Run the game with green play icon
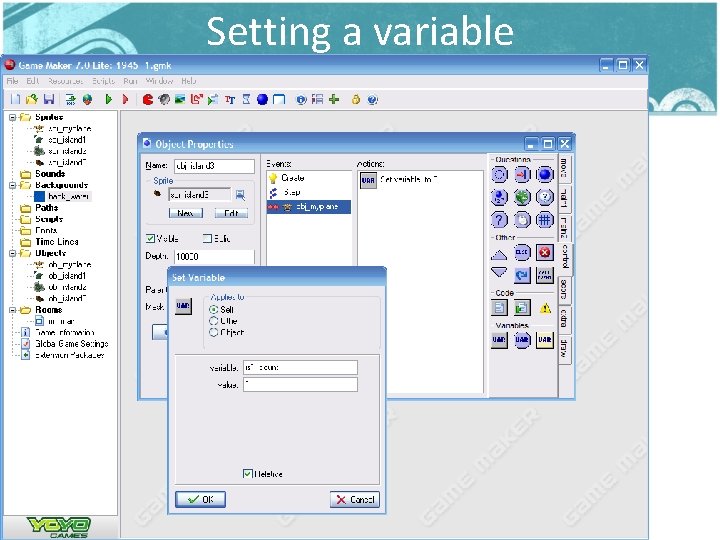This screenshot has width=720, height=540. click(108, 99)
